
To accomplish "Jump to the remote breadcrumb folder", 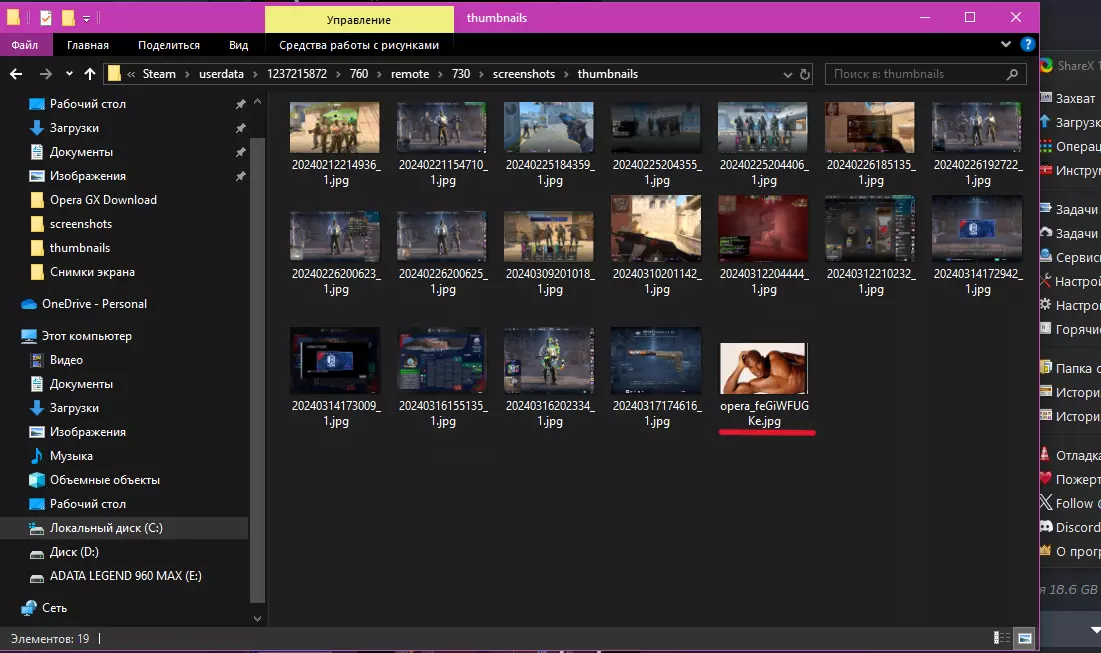I will pos(410,74).
